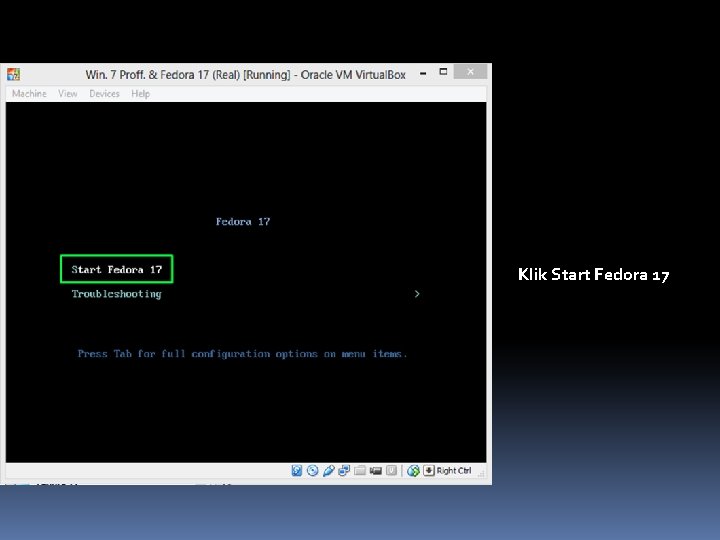Click the network adapters status icon
This screenshot has height=540, width=720.
(344, 470)
